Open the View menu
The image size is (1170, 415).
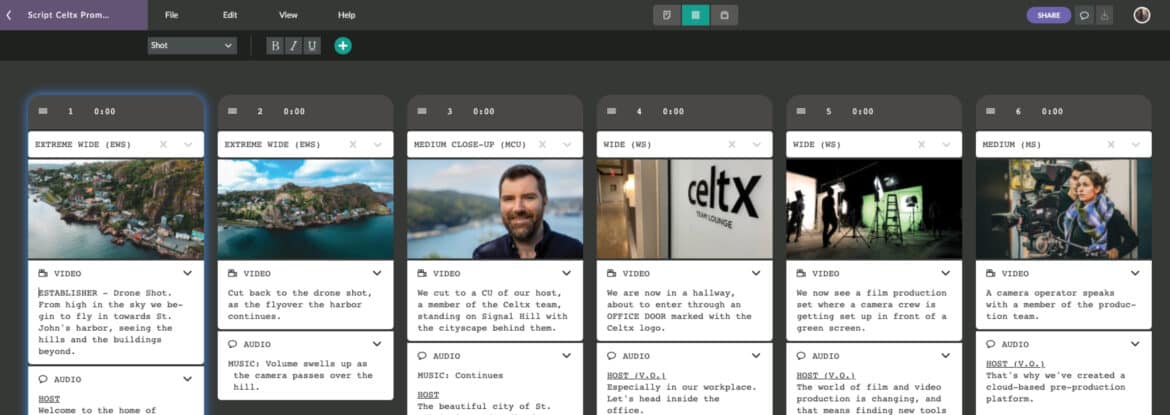[x=288, y=15]
